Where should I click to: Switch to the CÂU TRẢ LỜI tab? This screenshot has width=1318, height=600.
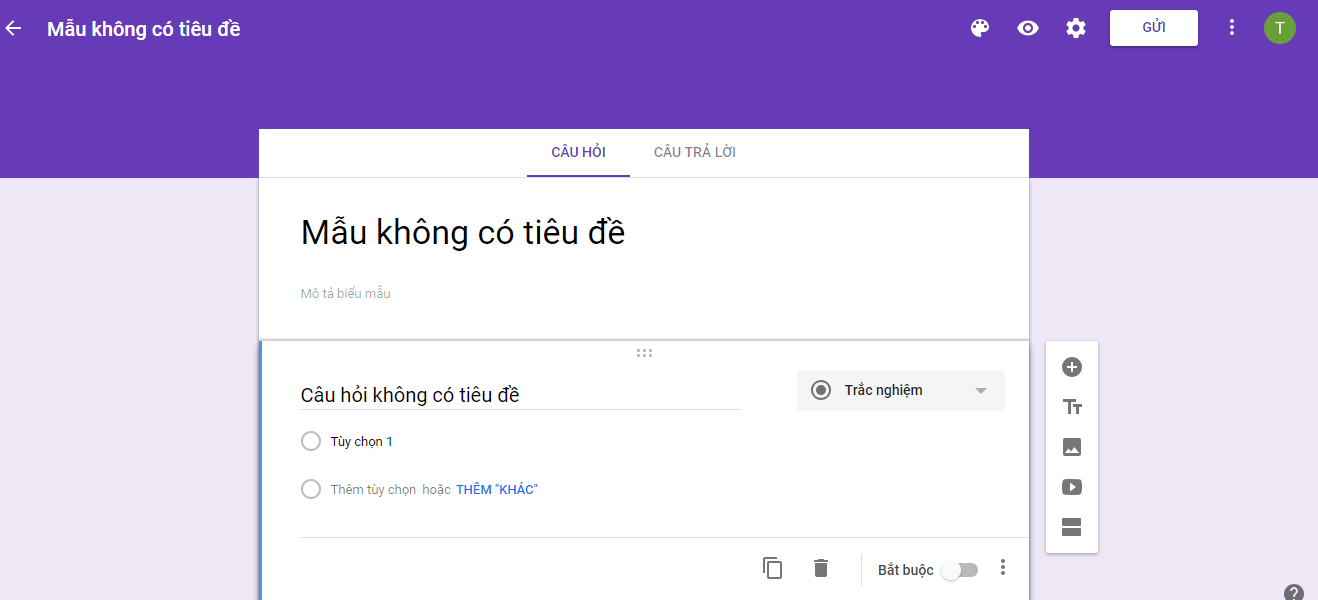[x=695, y=152]
